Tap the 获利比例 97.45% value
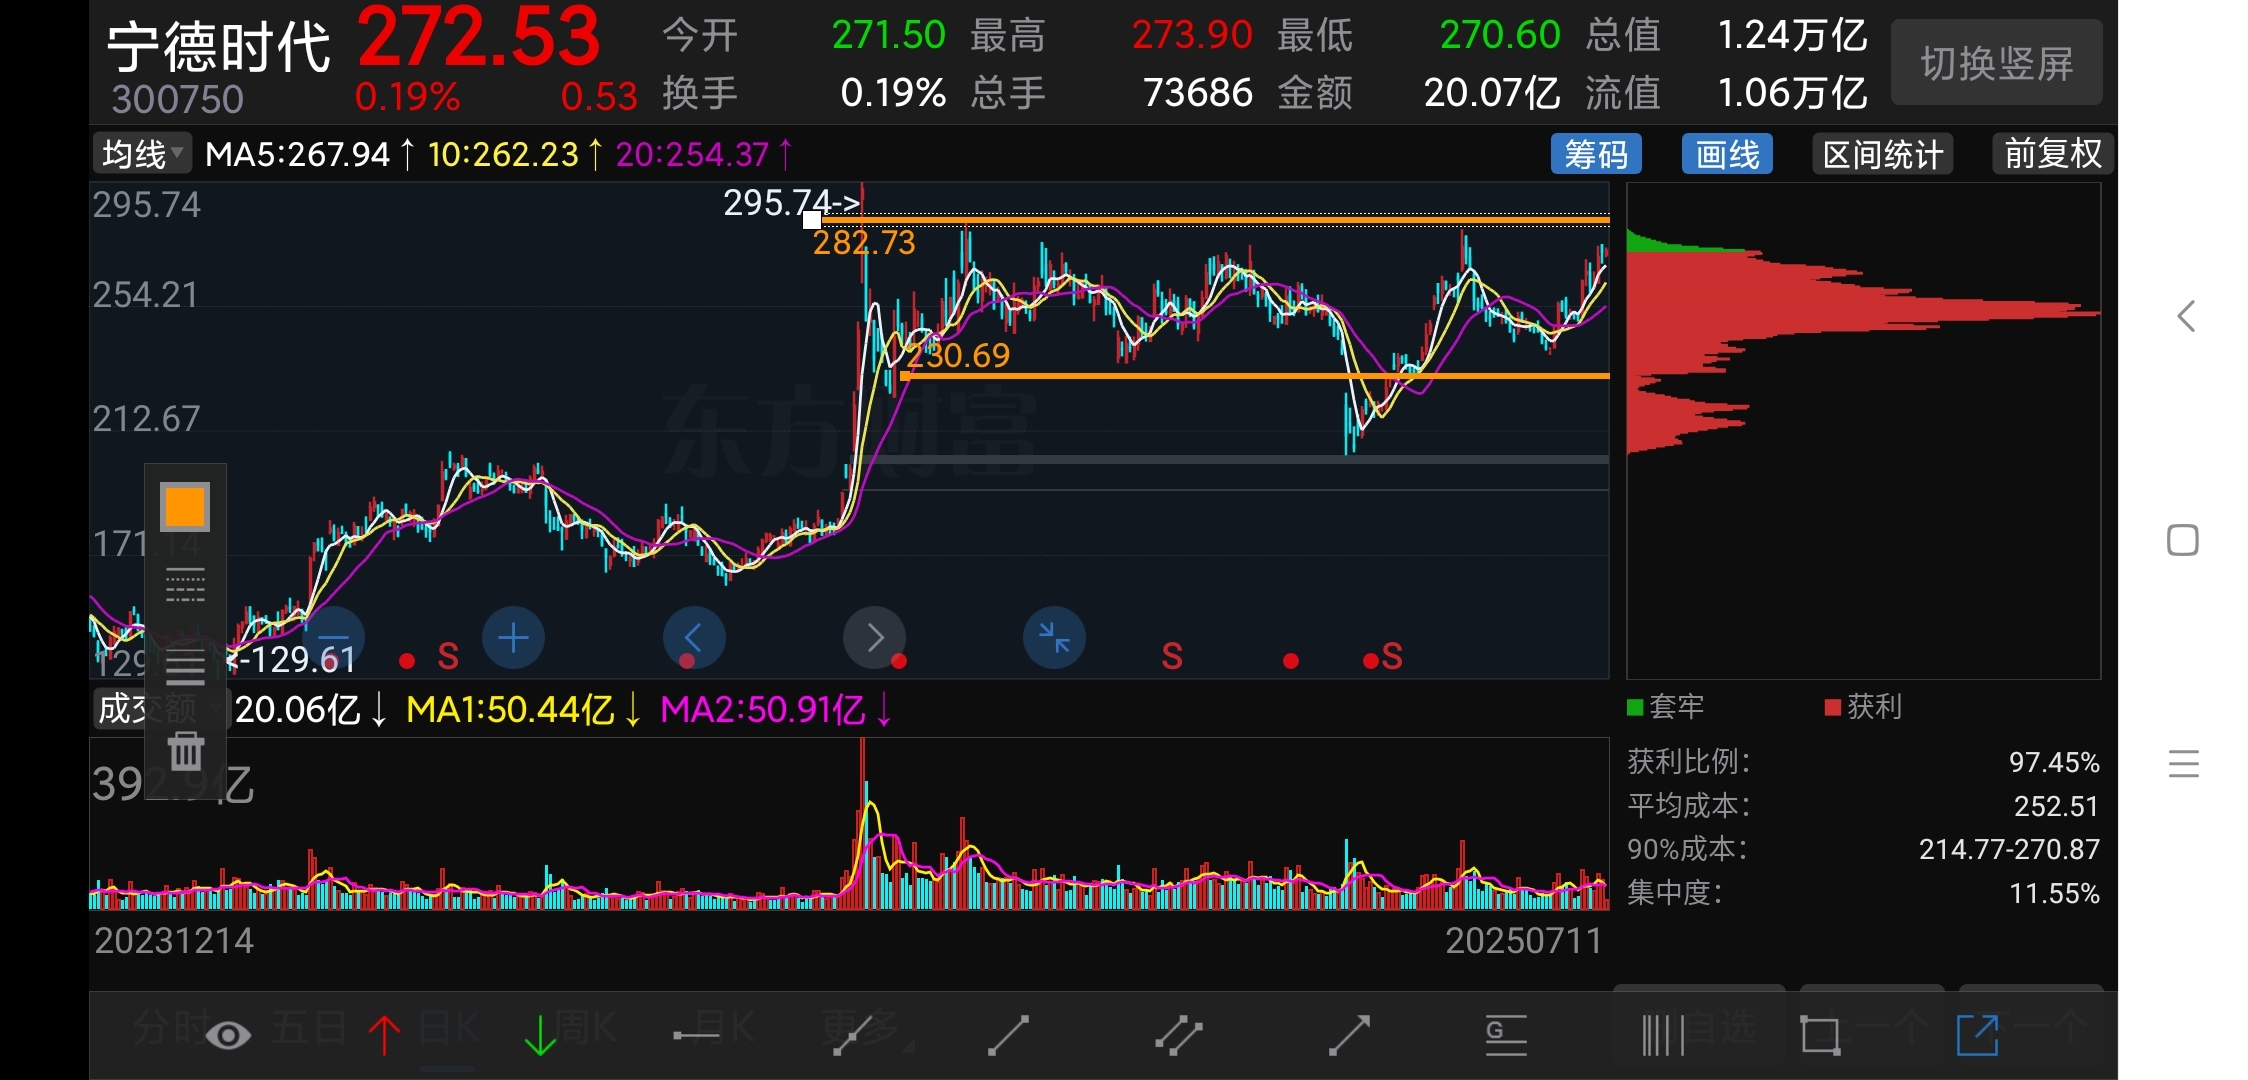 point(2054,762)
